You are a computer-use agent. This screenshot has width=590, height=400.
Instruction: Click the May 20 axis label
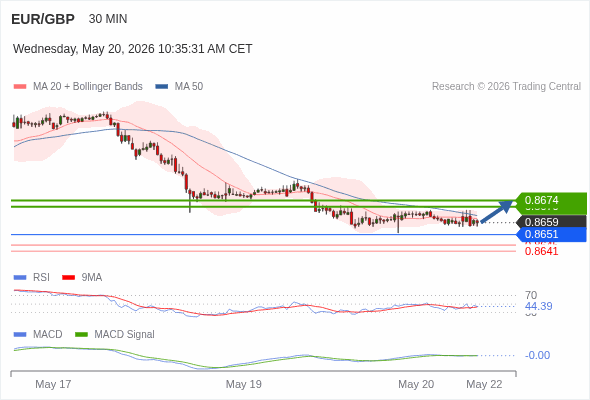click(416, 384)
